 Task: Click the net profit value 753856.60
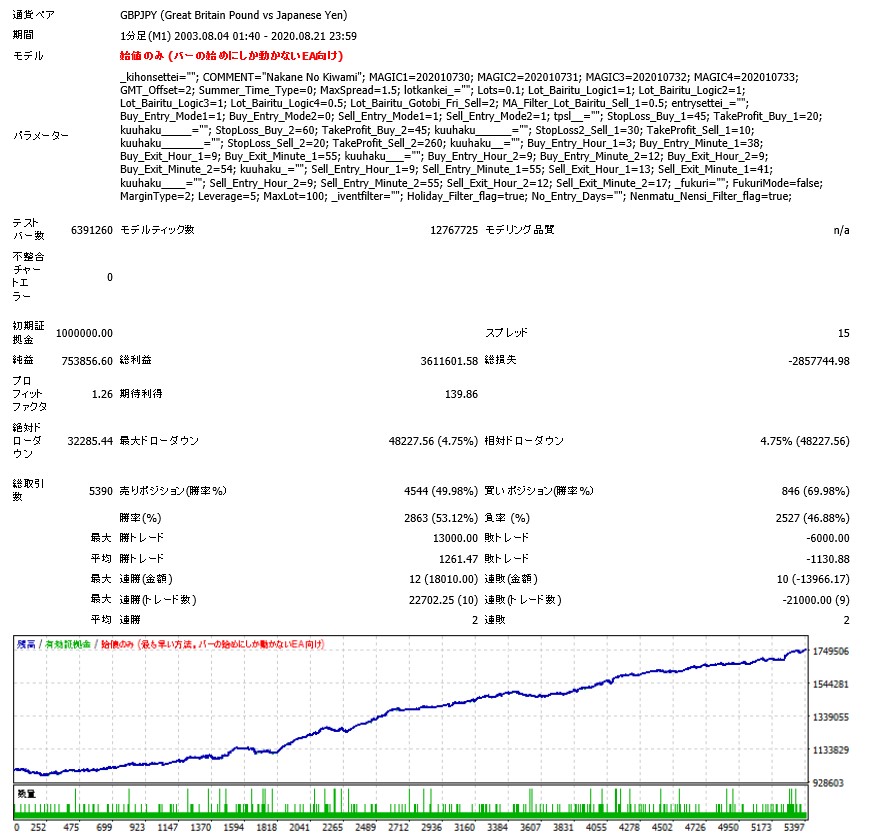(87, 361)
